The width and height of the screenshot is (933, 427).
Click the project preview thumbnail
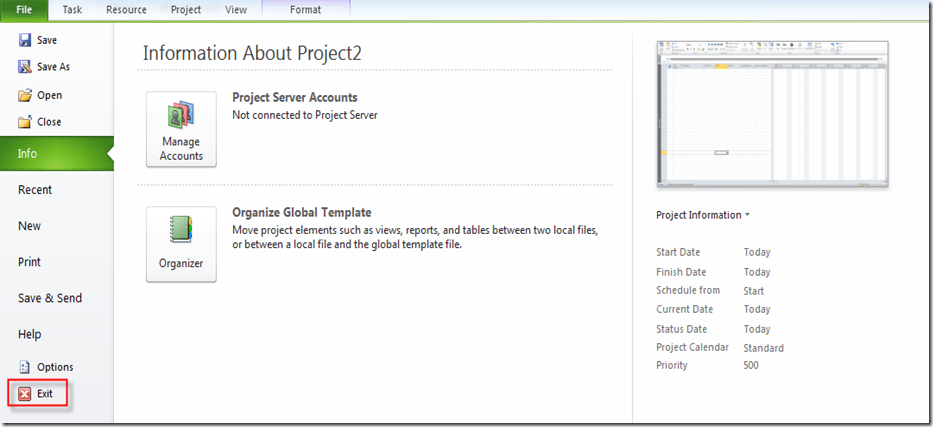click(x=771, y=114)
